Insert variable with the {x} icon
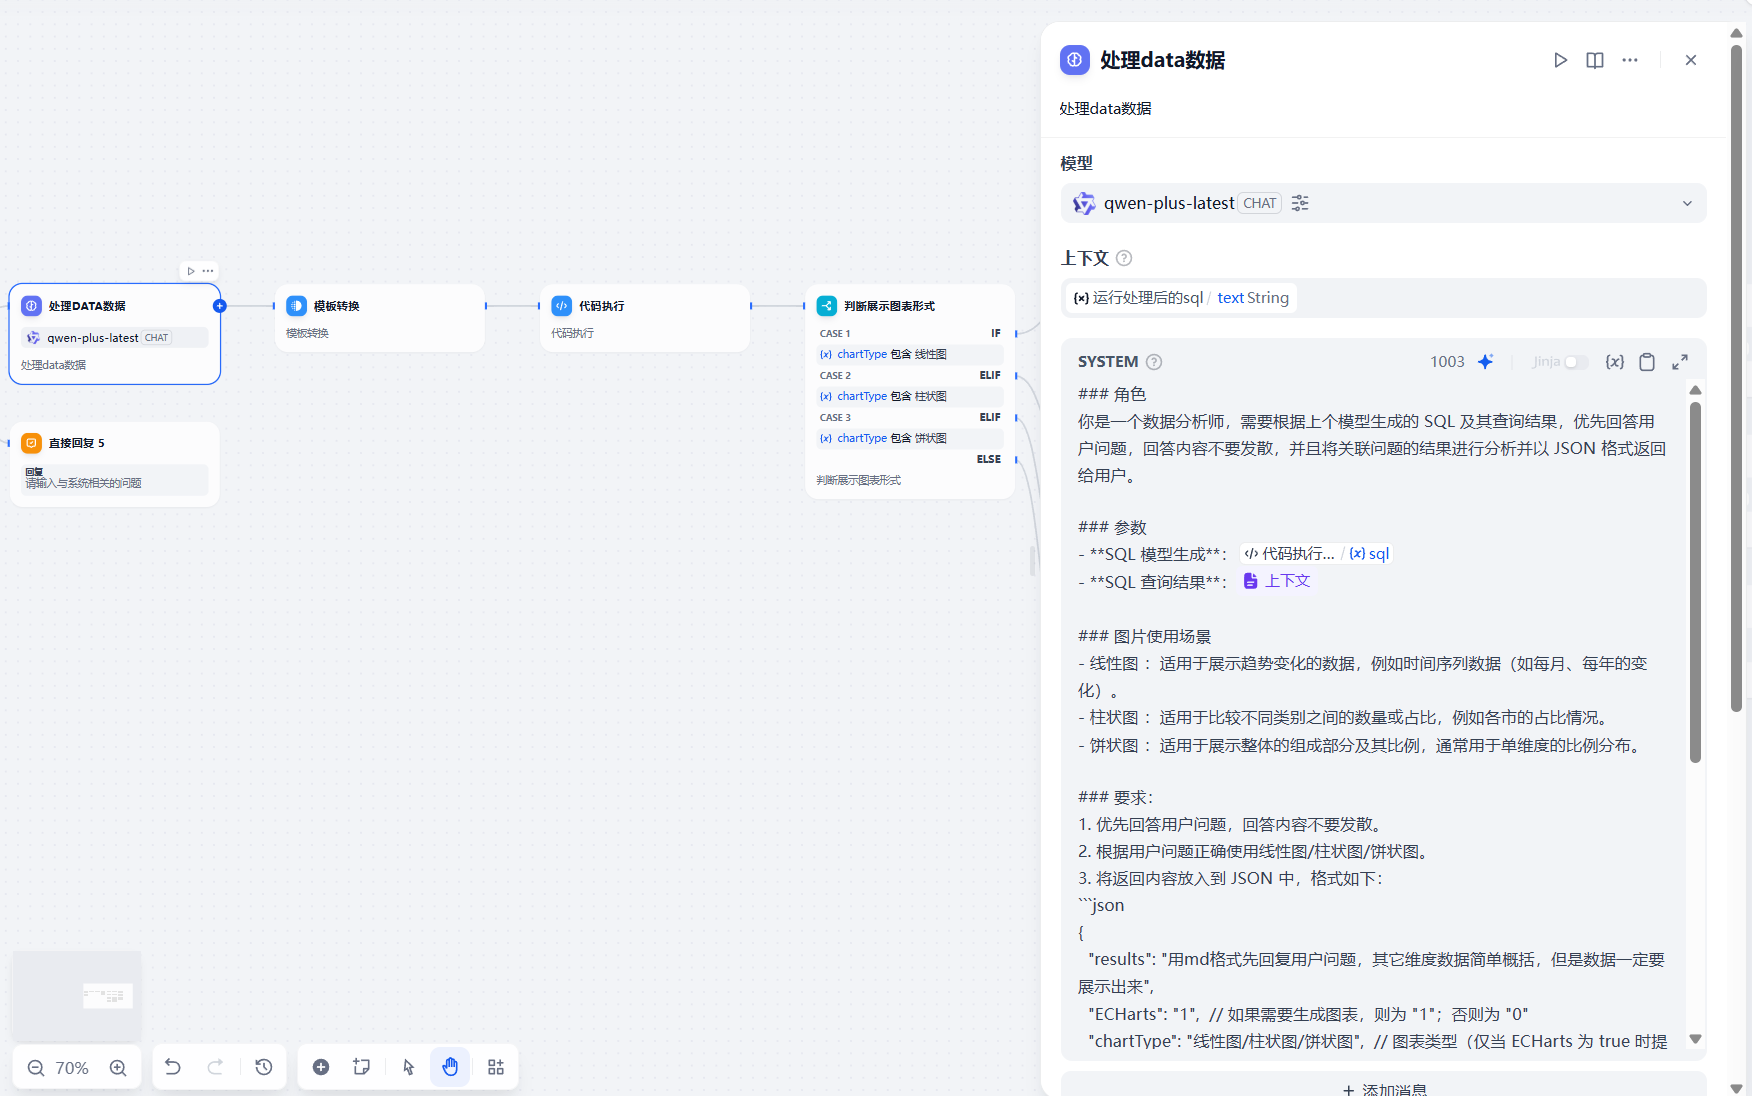Viewport: 1752px width, 1096px height. [1614, 362]
